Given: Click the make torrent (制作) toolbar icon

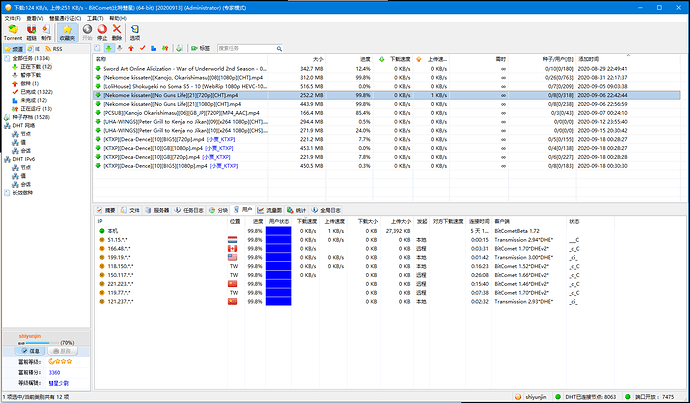Looking at the screenshot, I should click(x=46, y=32).
